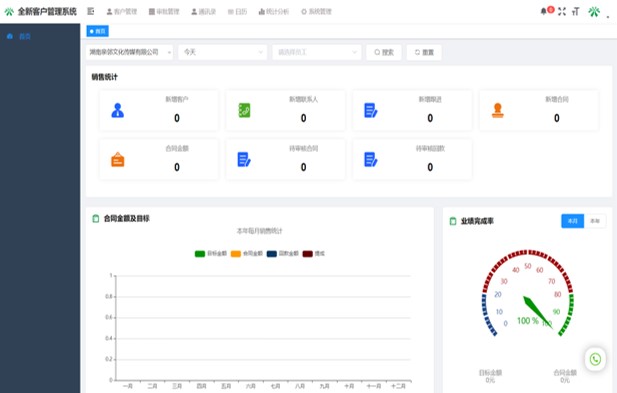This screenshot has height=393, width=617.
Task: Open the 系统管理 top menu
Action: pos(316,12)
